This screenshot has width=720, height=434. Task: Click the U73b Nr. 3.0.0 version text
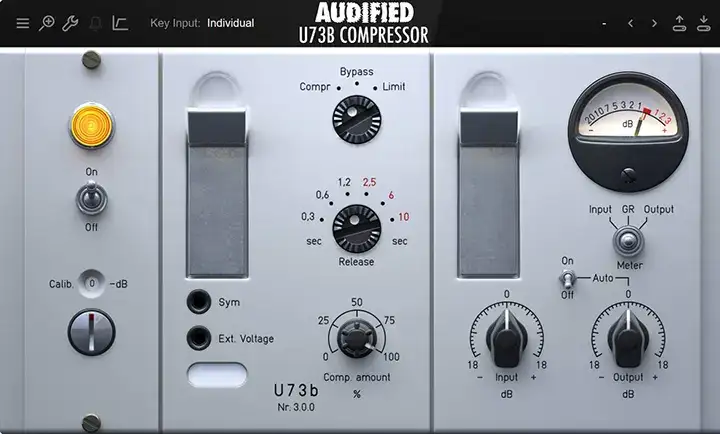click(x=296, y=397)
